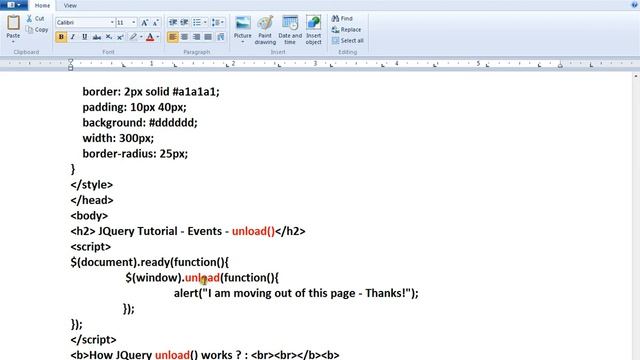Click the Replace button

pyautogui.click(x=347, y=29)
